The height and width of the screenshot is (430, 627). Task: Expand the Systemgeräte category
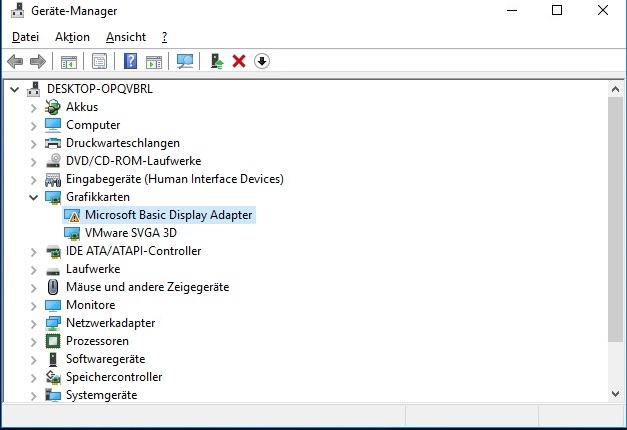34,396
